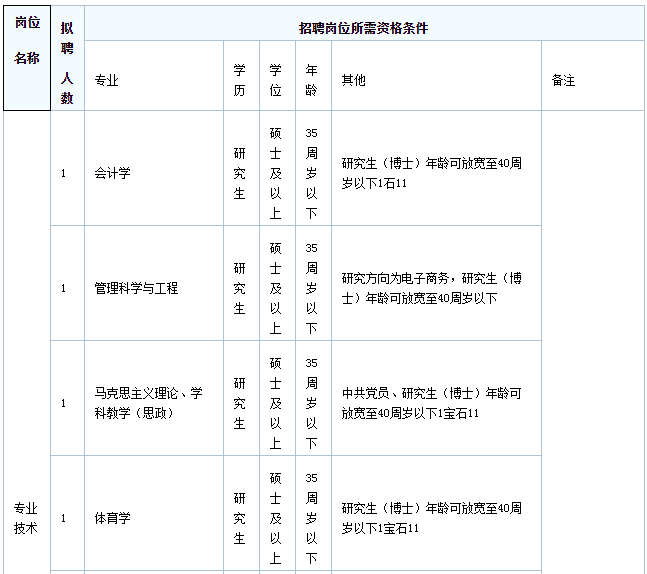Select 硕士及以上 degree cell in 马克思主义理论 row

tap(276, 403)
